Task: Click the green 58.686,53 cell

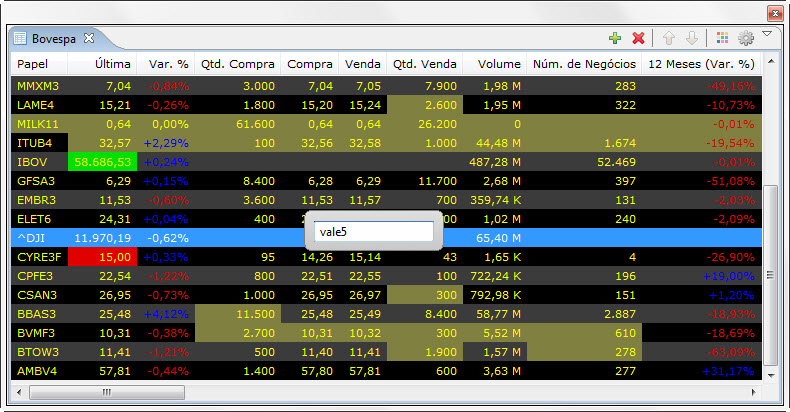Action: (102, 162)
